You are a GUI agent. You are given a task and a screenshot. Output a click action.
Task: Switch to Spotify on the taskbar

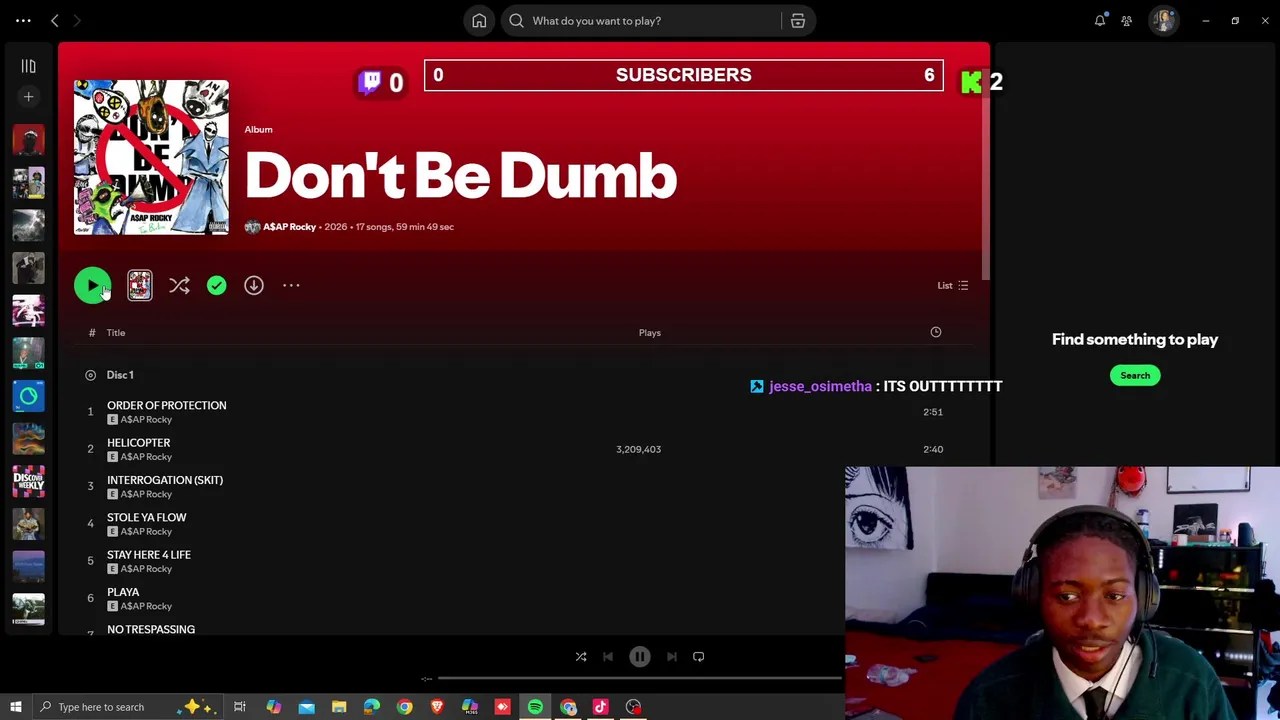click(535, 707)
